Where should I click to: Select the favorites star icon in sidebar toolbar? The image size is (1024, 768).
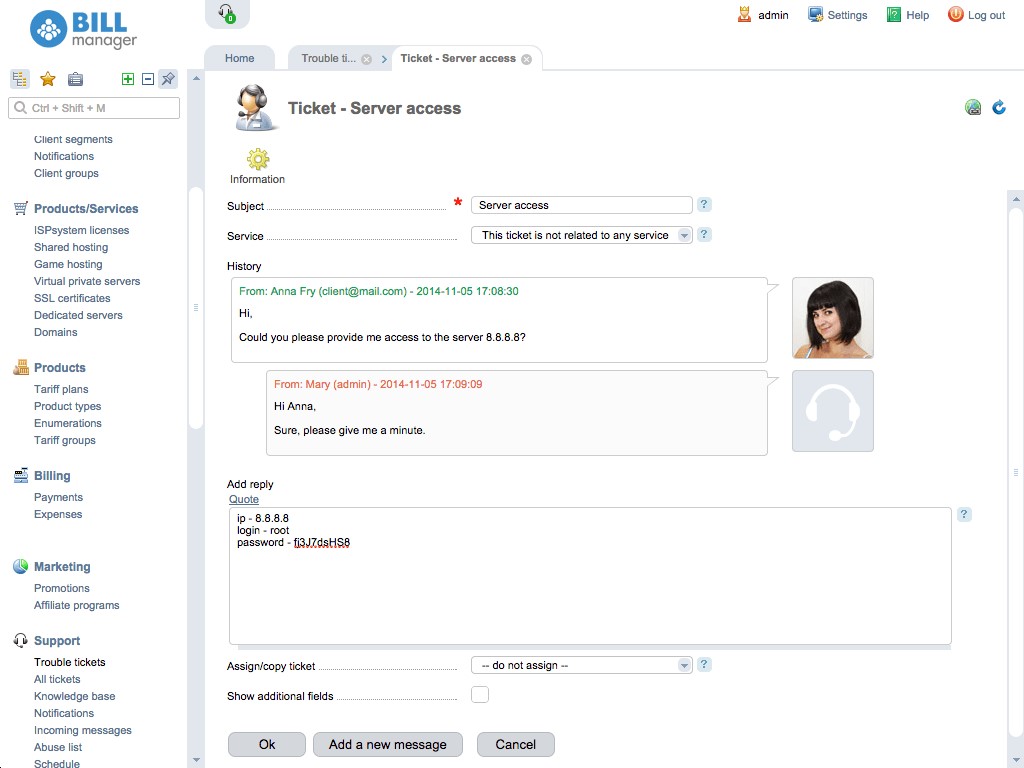point(47,78)
